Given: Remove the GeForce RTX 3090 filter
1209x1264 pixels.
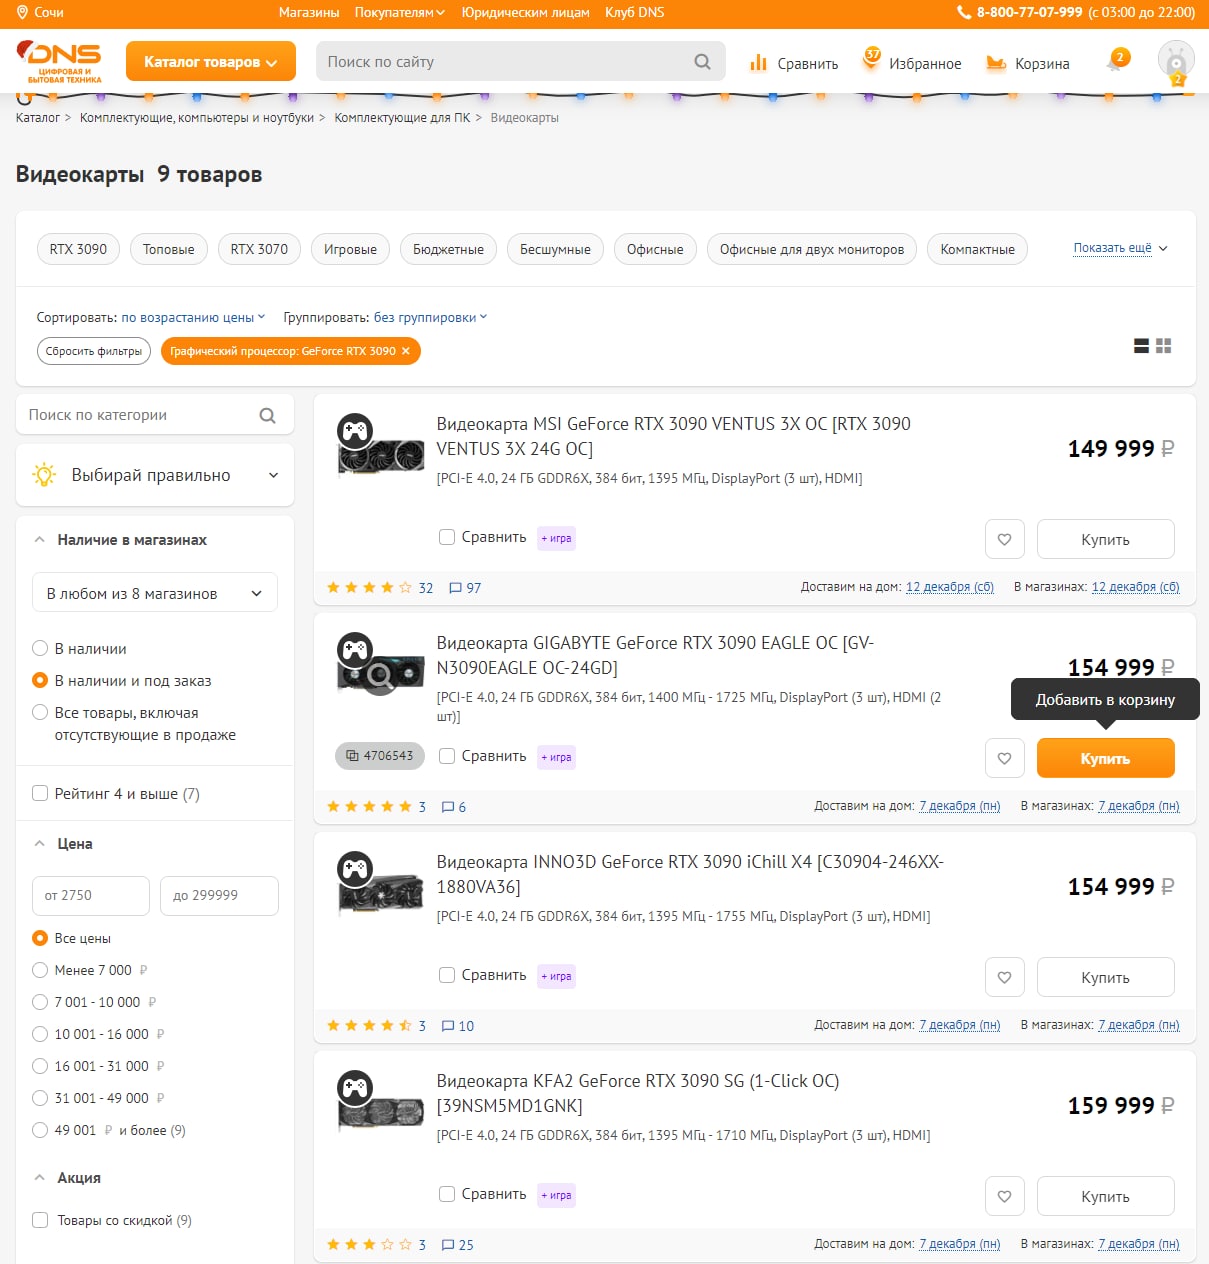Looking at the screenshot, I should (405, 351).
